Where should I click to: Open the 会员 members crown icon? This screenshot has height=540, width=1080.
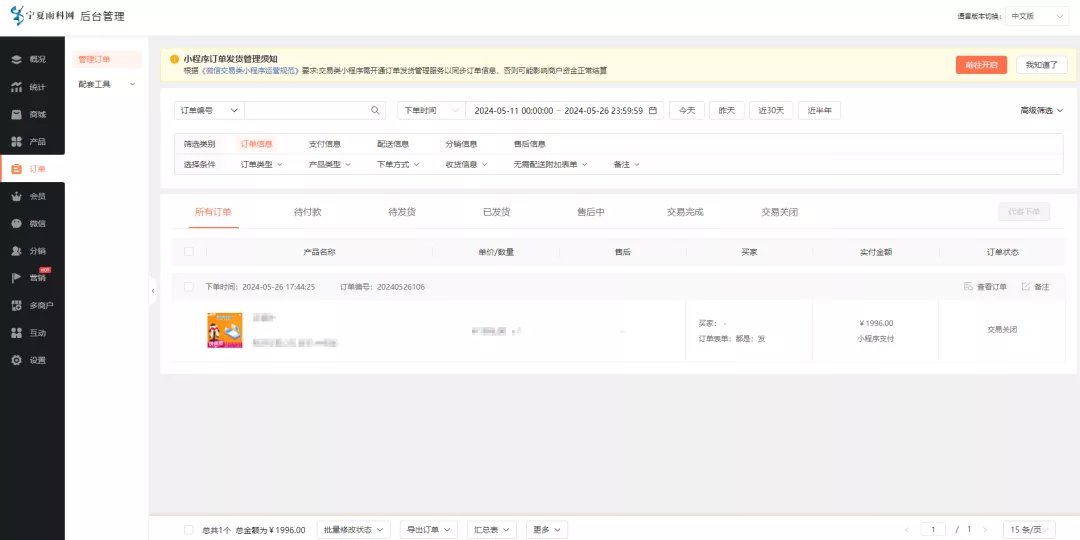coord(17,196)
